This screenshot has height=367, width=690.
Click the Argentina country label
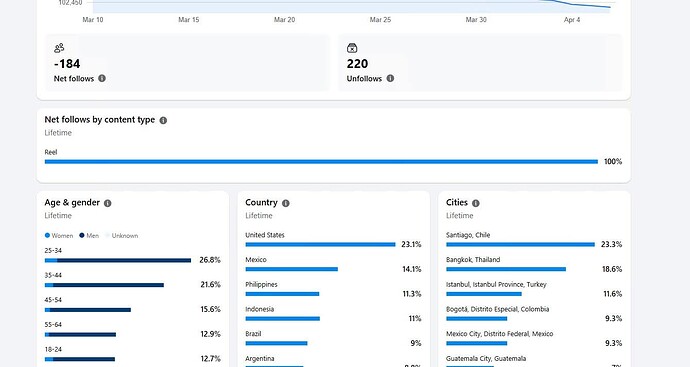(x=260, y=359)
